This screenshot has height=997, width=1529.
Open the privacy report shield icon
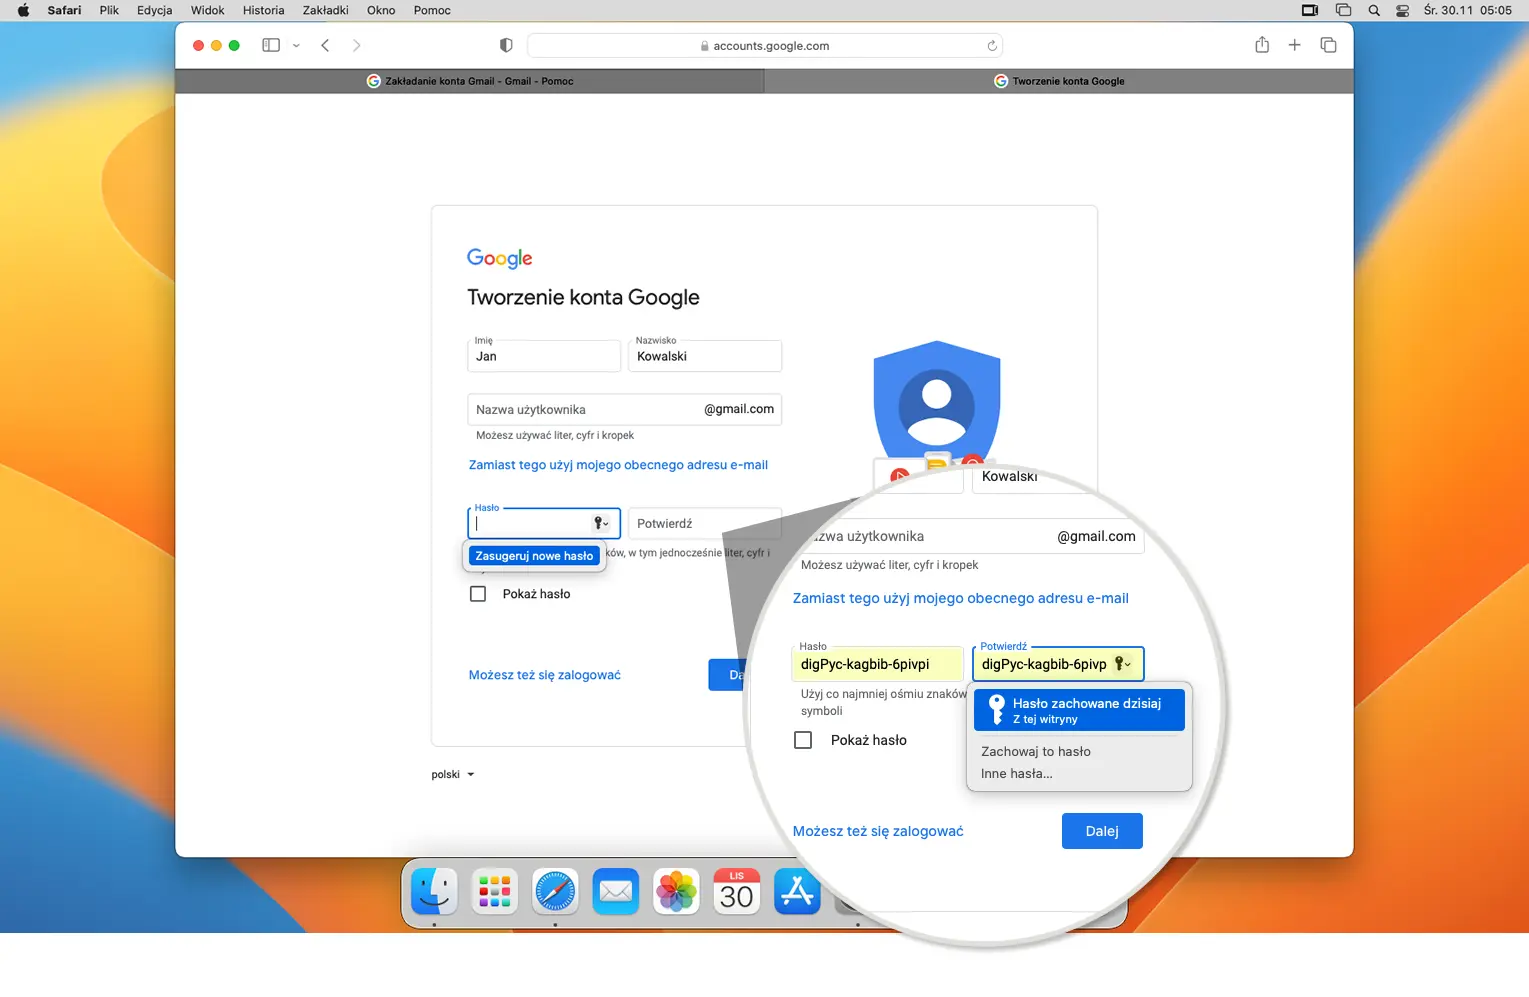(506, 45)
